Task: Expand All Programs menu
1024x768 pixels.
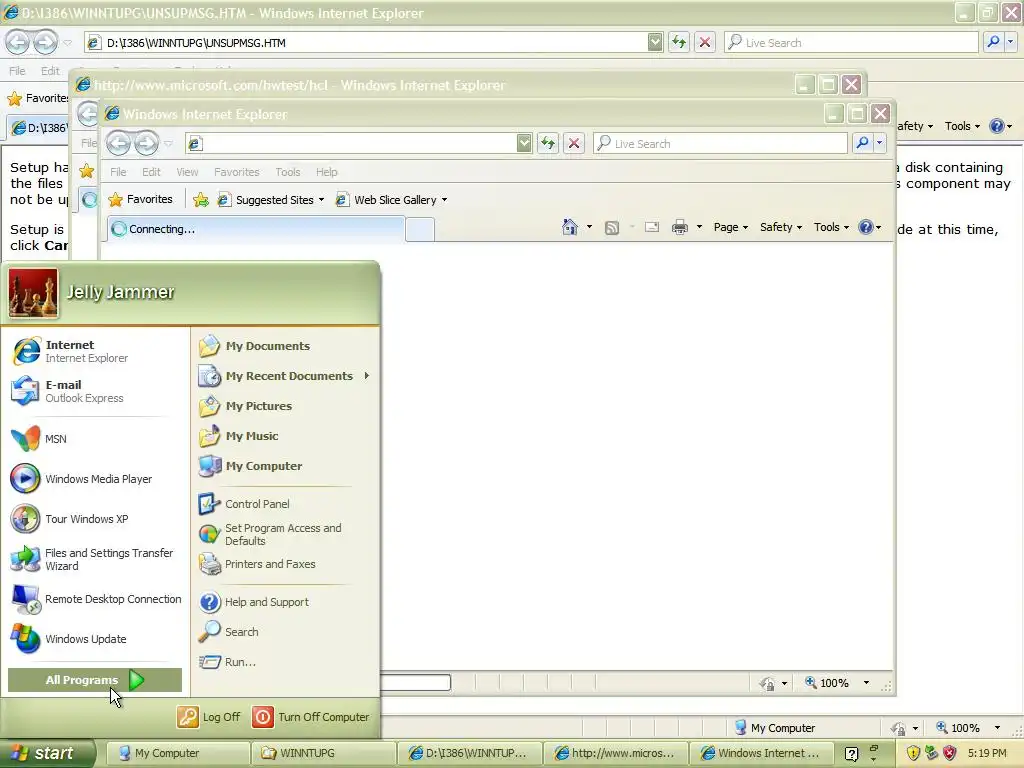Action: tap(95, 680)
